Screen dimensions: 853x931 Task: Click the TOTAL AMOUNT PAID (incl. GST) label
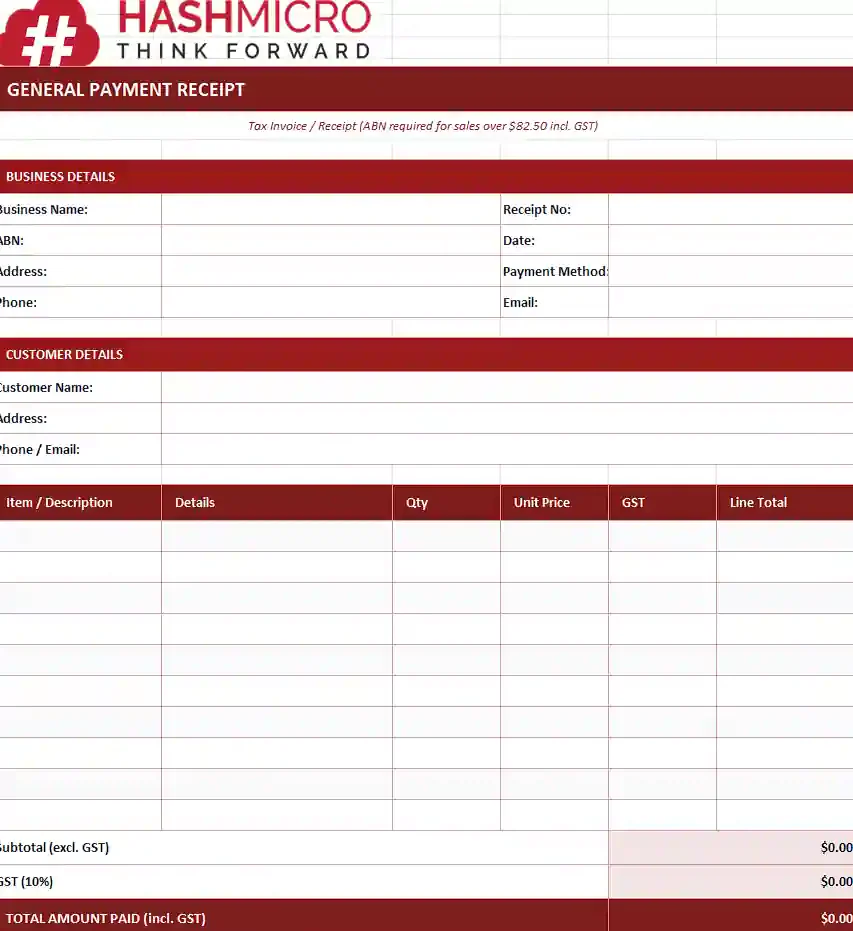point(106,919)
